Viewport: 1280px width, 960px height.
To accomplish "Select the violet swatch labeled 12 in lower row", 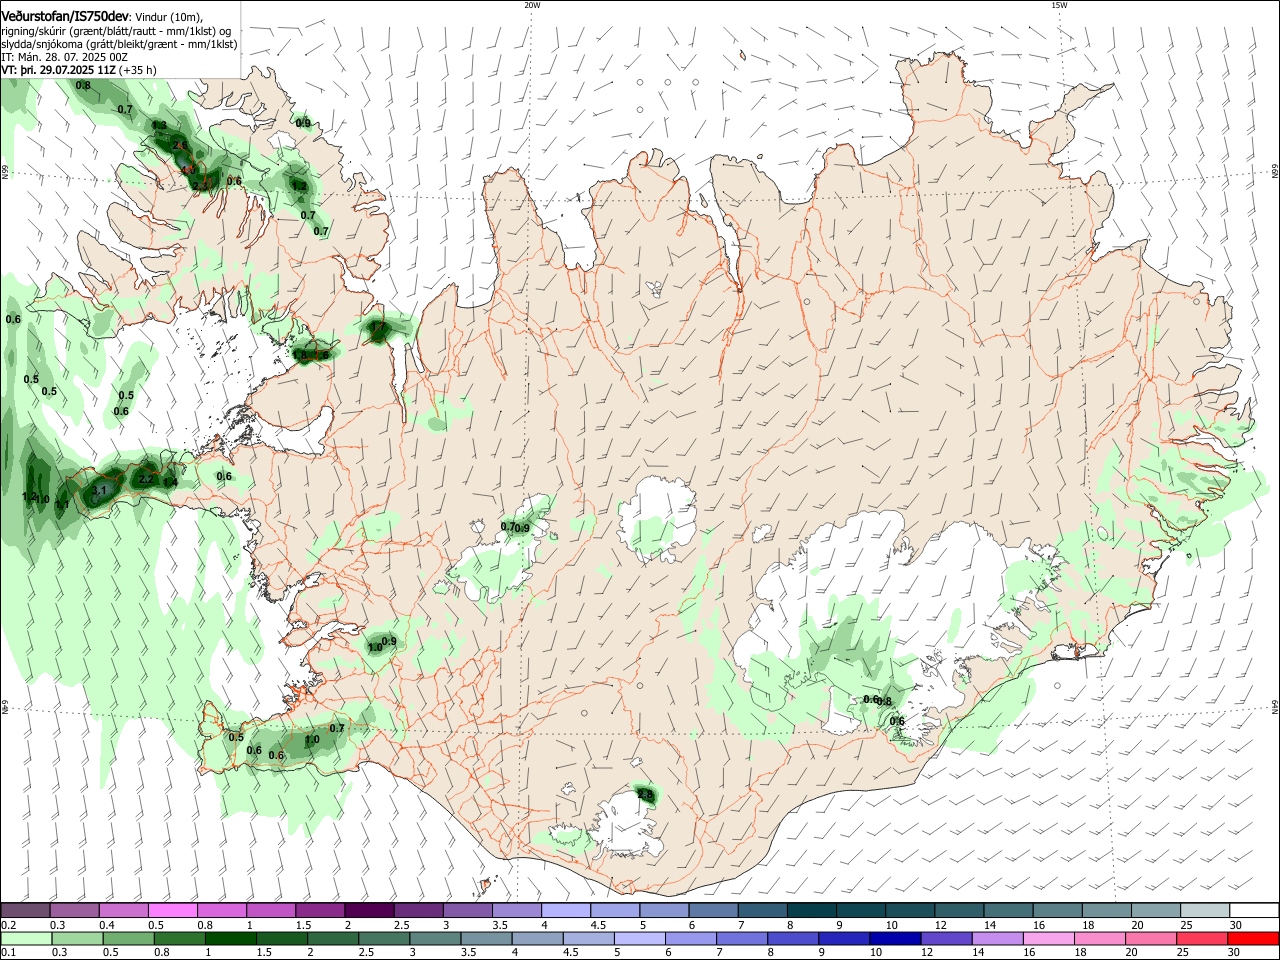I will point(947,938).
